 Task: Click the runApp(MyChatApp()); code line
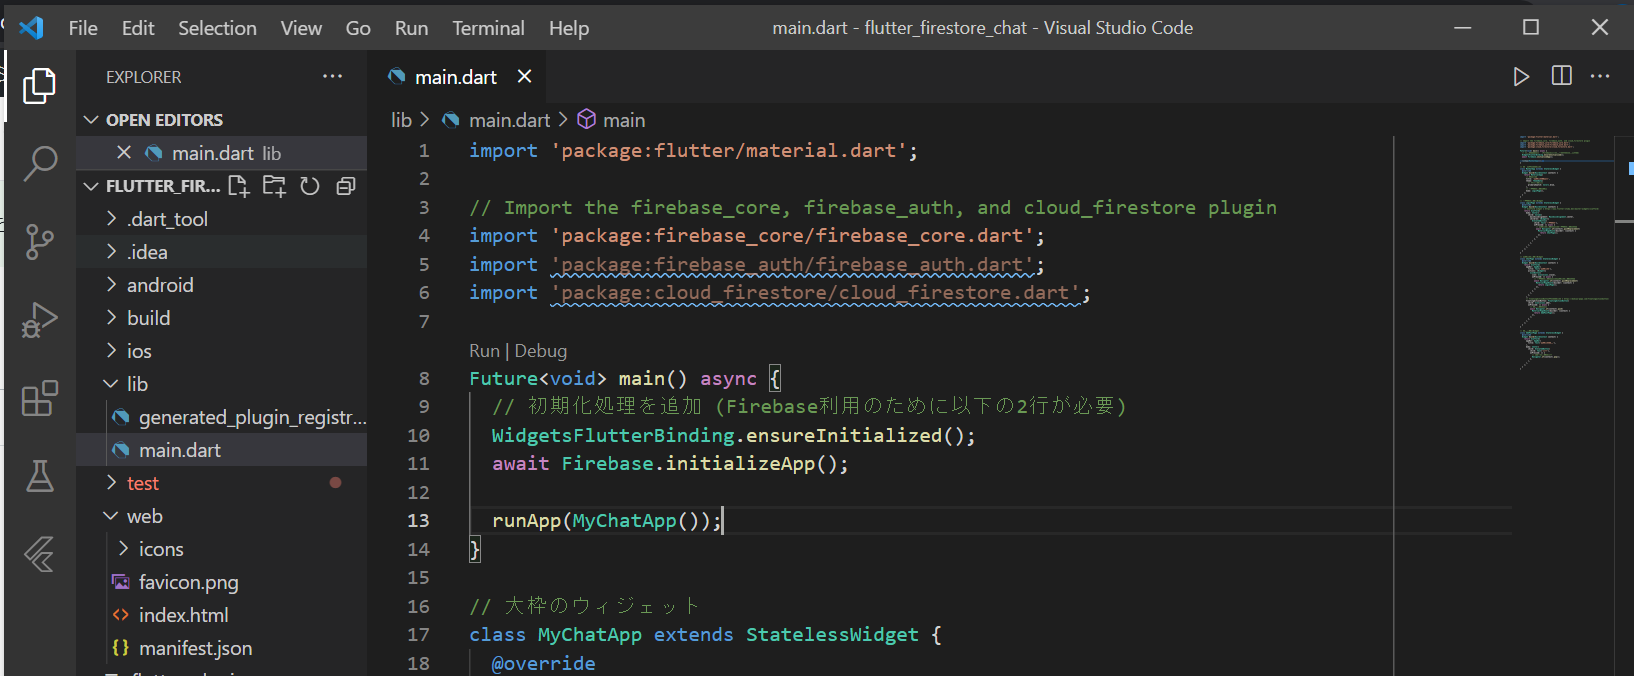point(606,520)
